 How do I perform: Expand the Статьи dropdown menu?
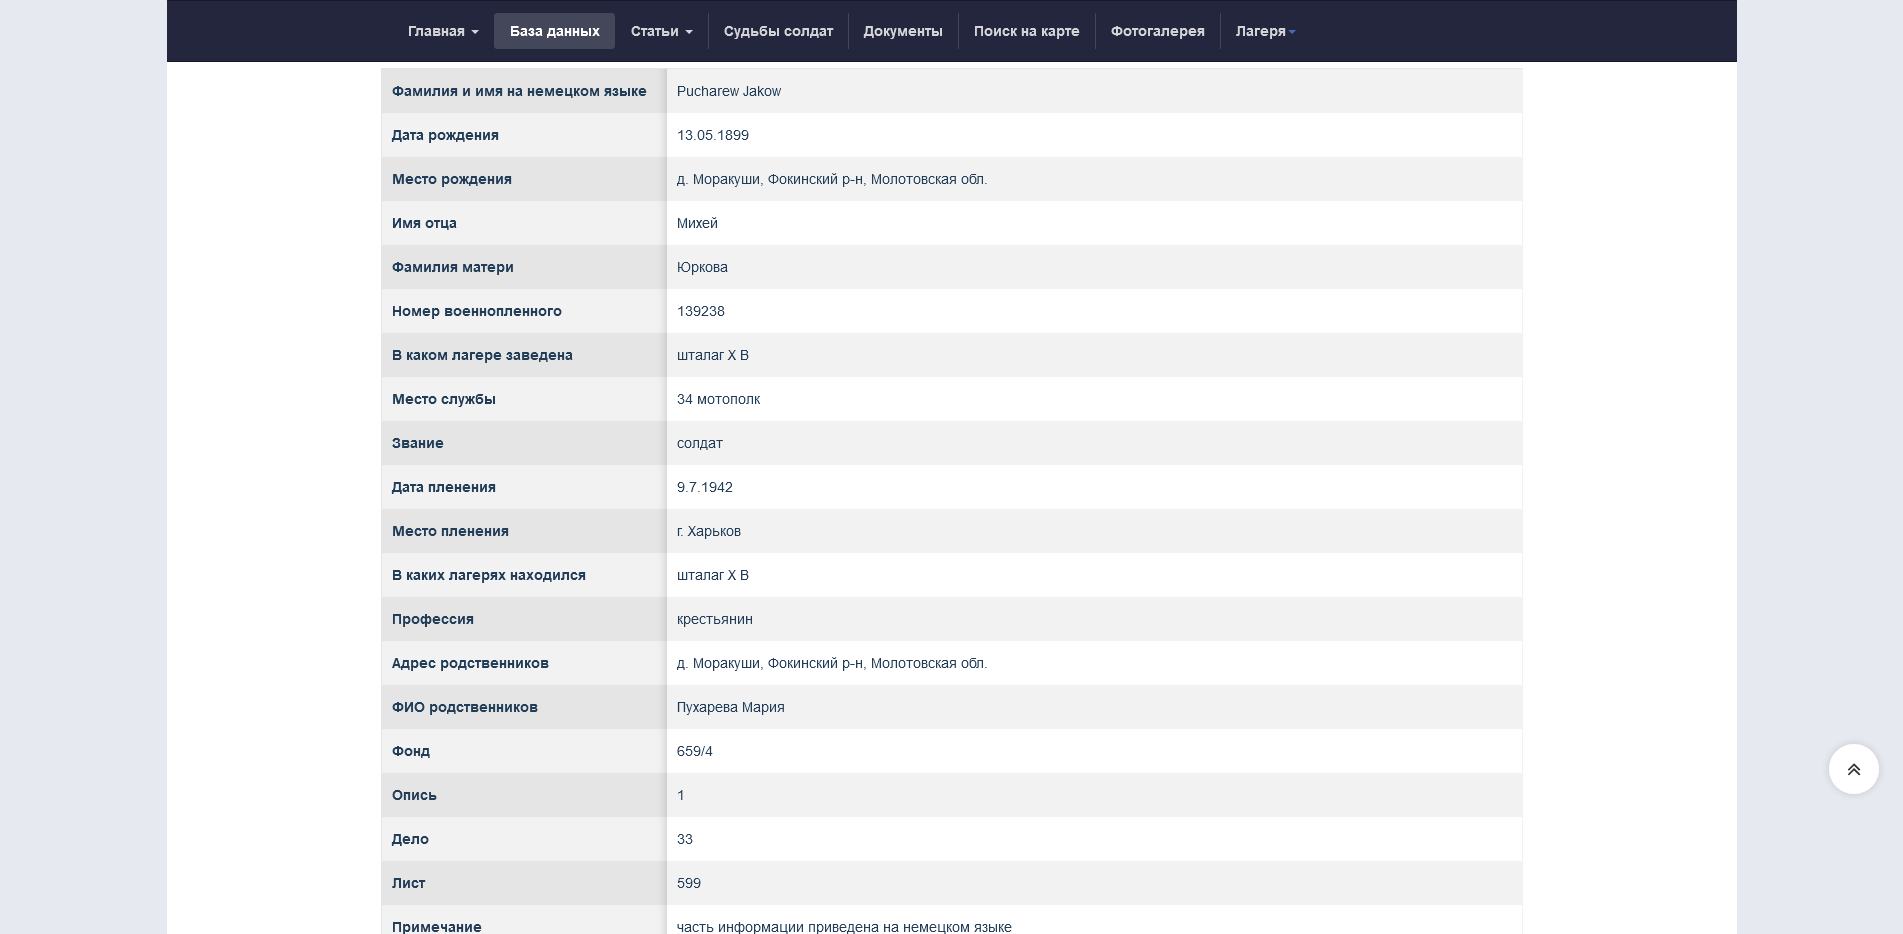pyautogui.click(x=660, y=31)
